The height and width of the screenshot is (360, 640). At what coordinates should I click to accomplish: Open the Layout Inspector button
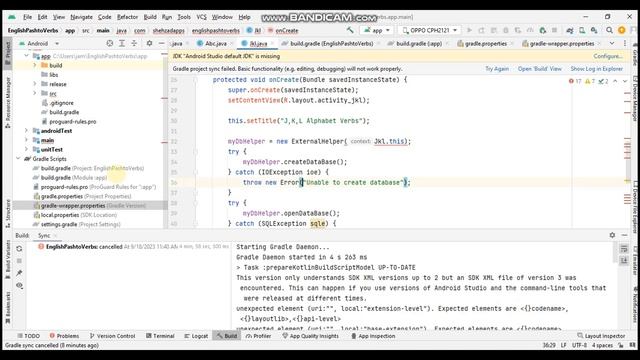(x=601, y=336)
